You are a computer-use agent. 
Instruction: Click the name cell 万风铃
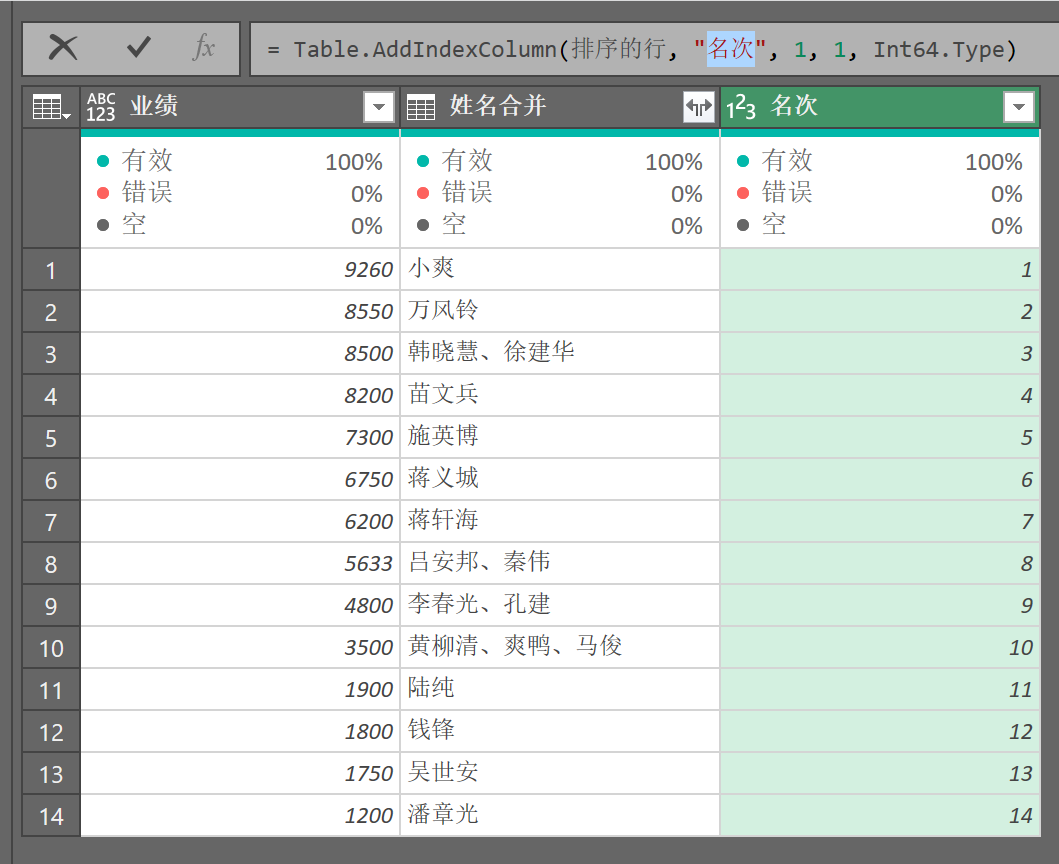pyautogui.click(x=560, y=312)
